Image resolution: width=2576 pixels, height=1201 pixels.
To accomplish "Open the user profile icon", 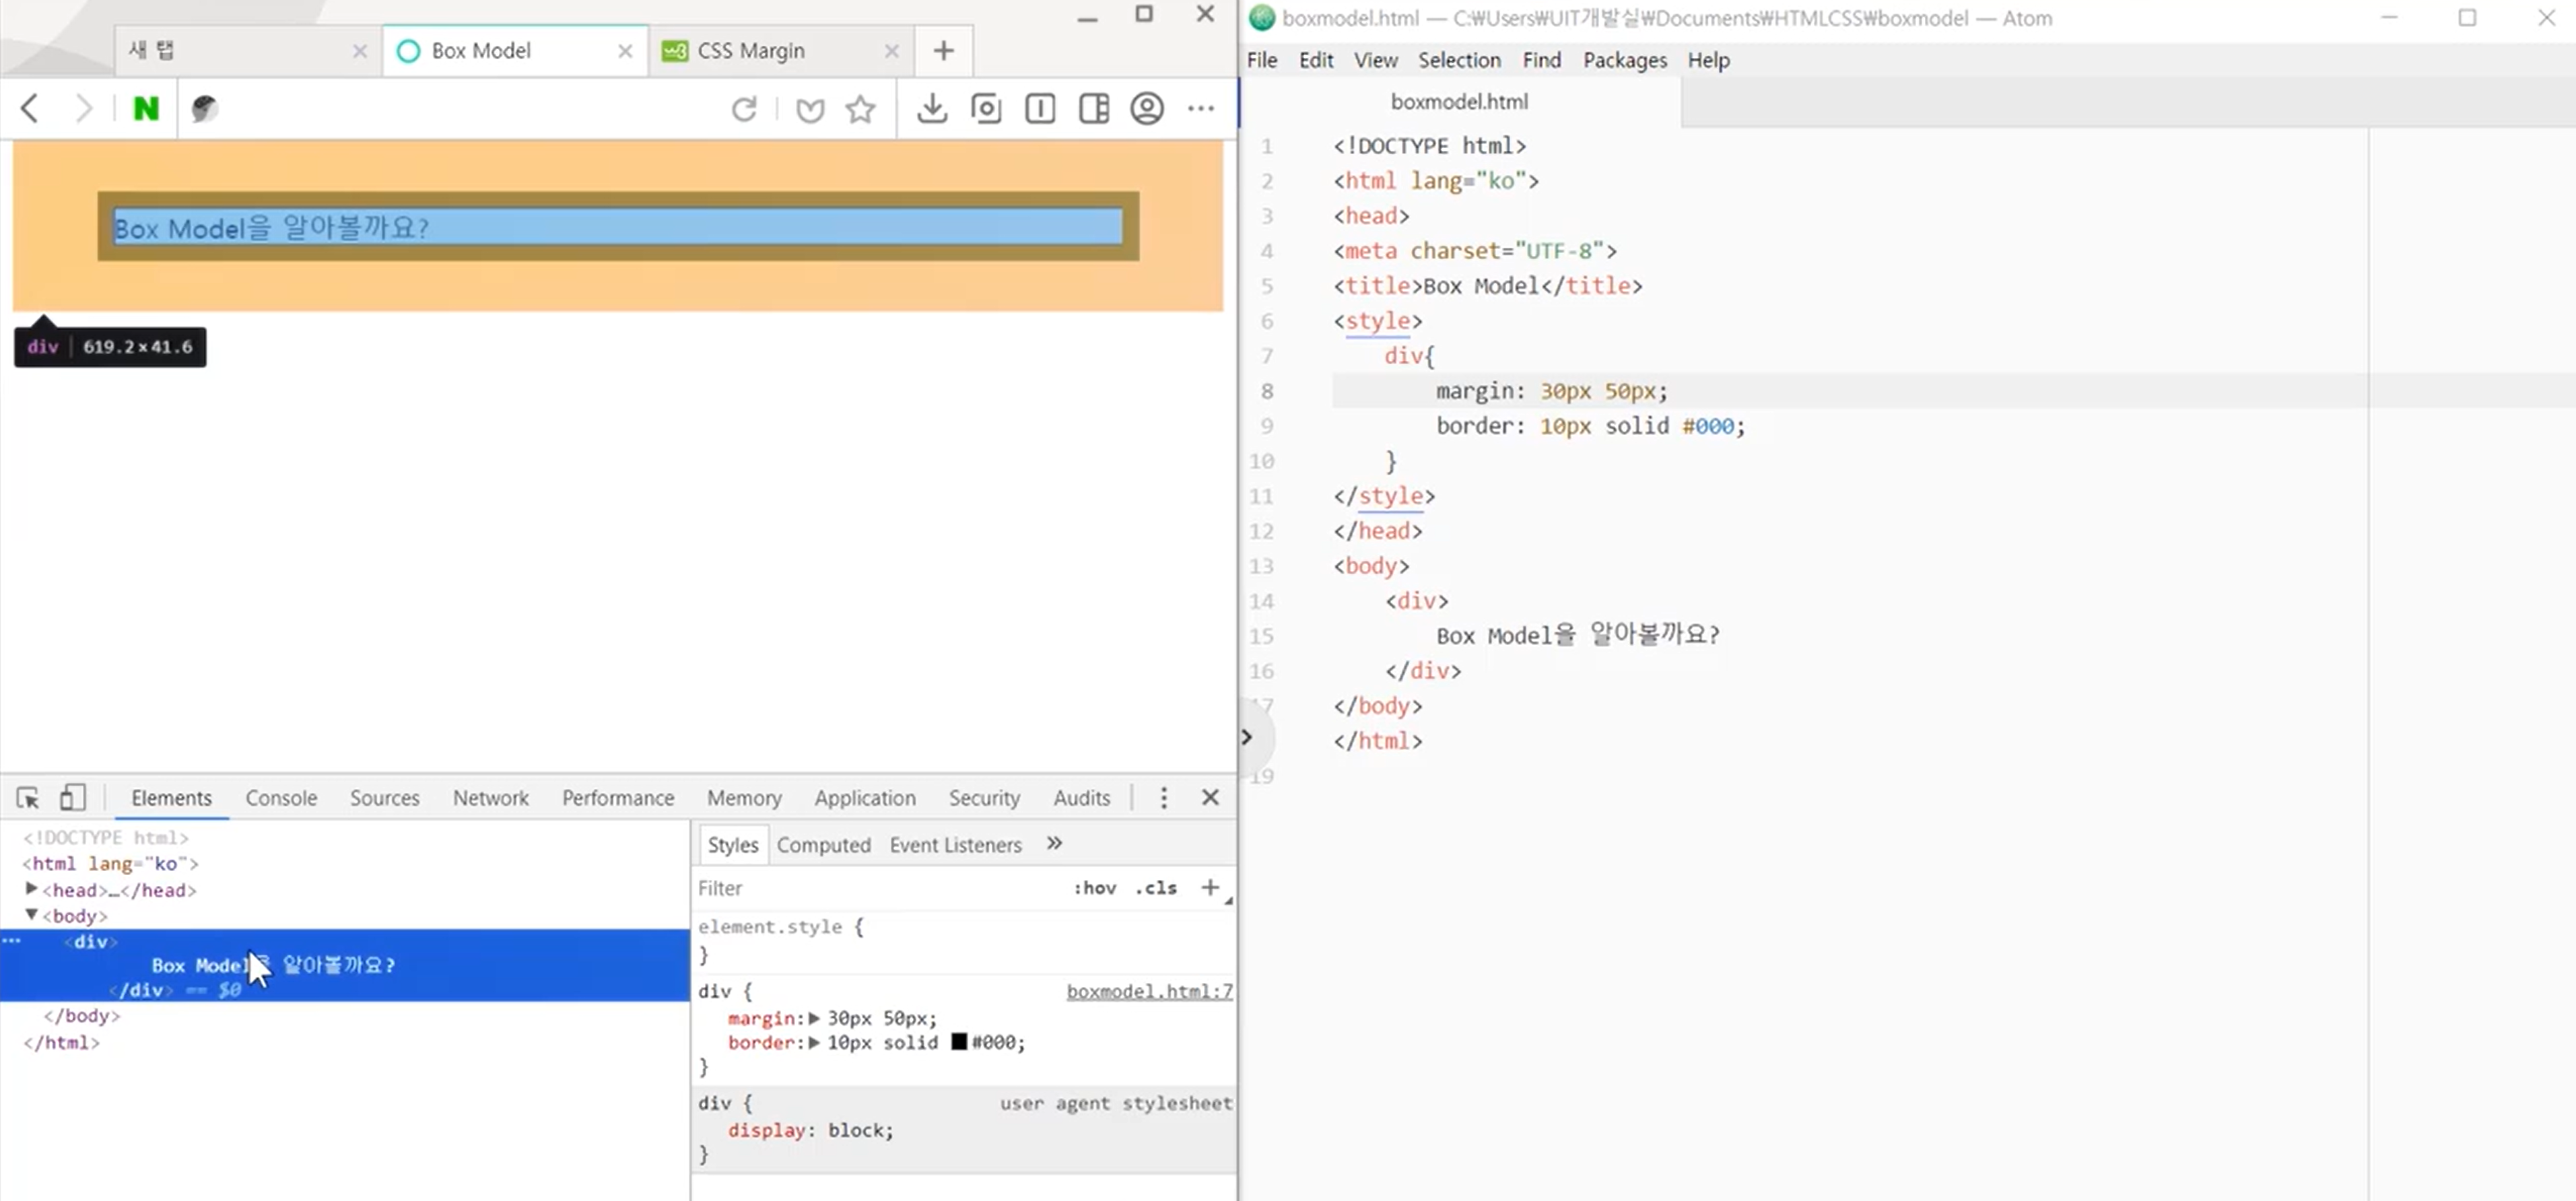I will pyautogui.click(x=1147, y=108).
